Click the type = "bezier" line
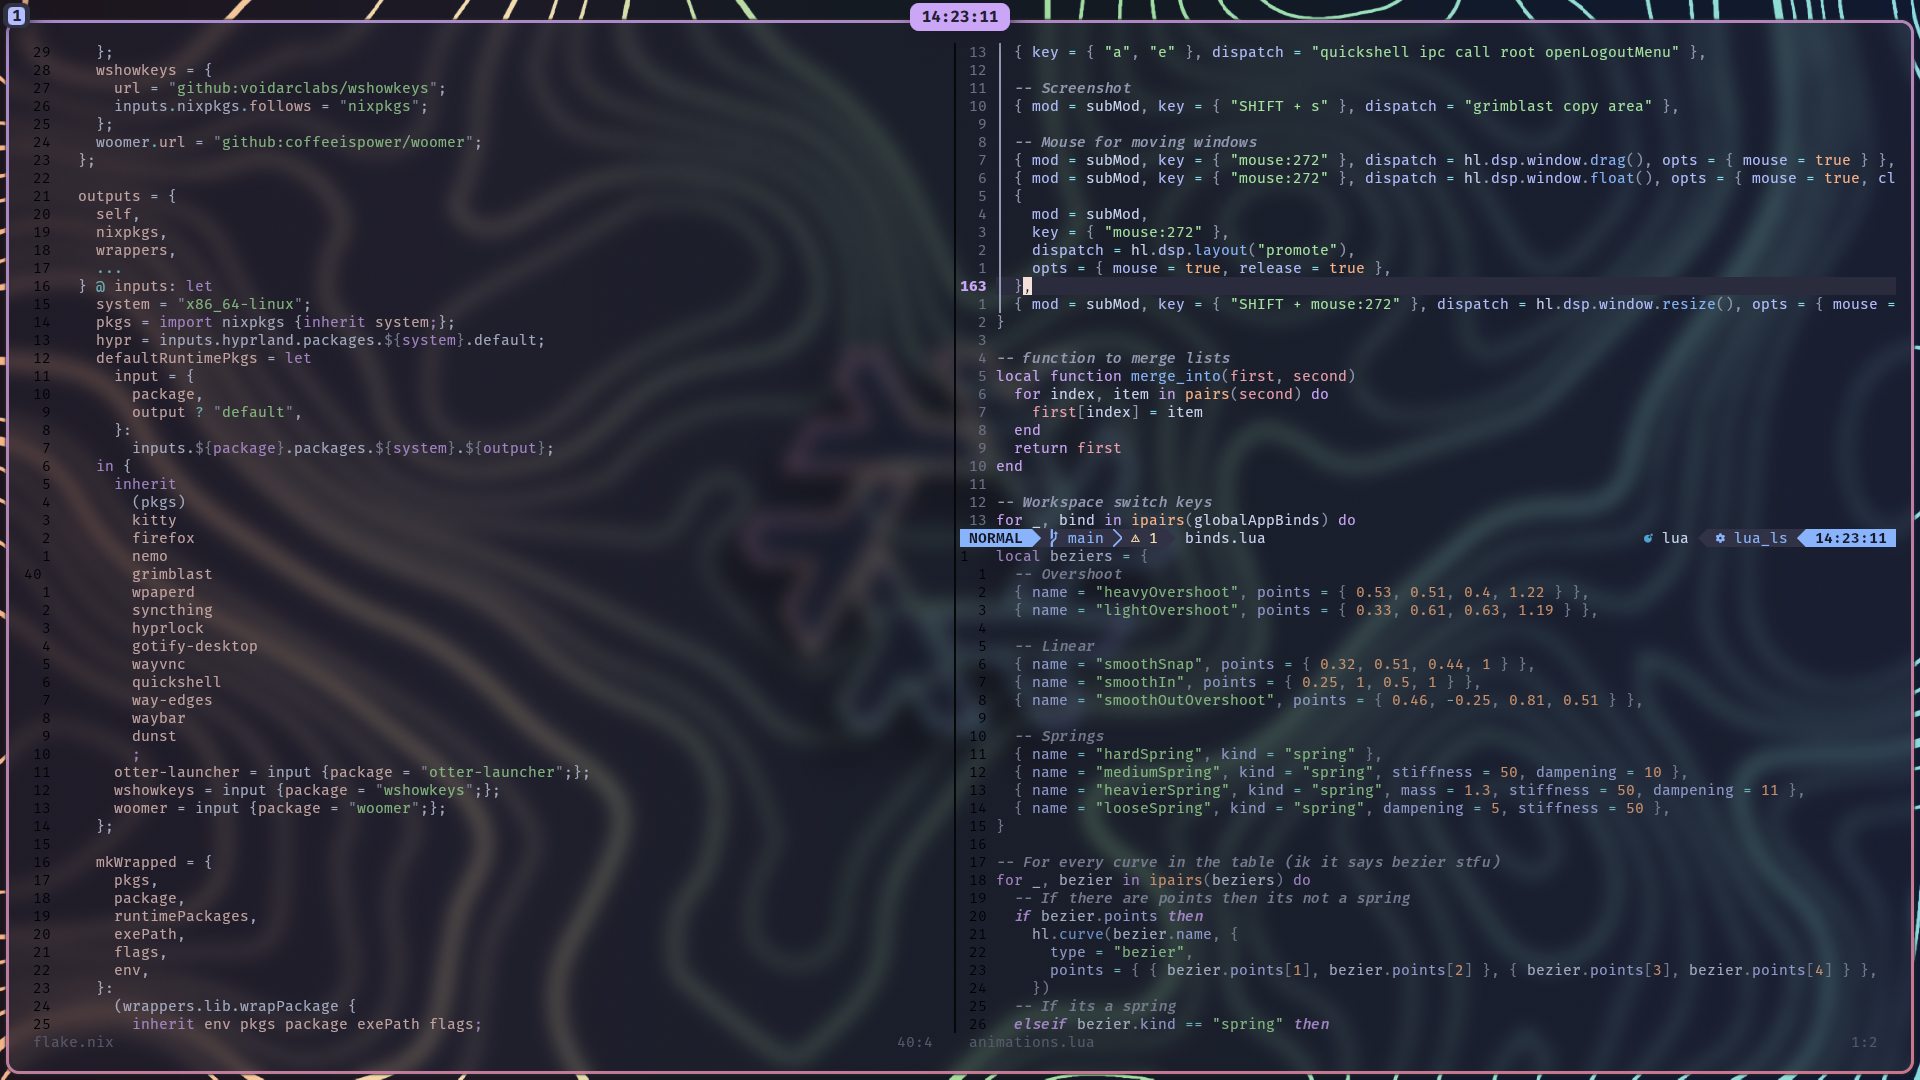This screenshot has height=1080, width=1920. coord(1121,952)
